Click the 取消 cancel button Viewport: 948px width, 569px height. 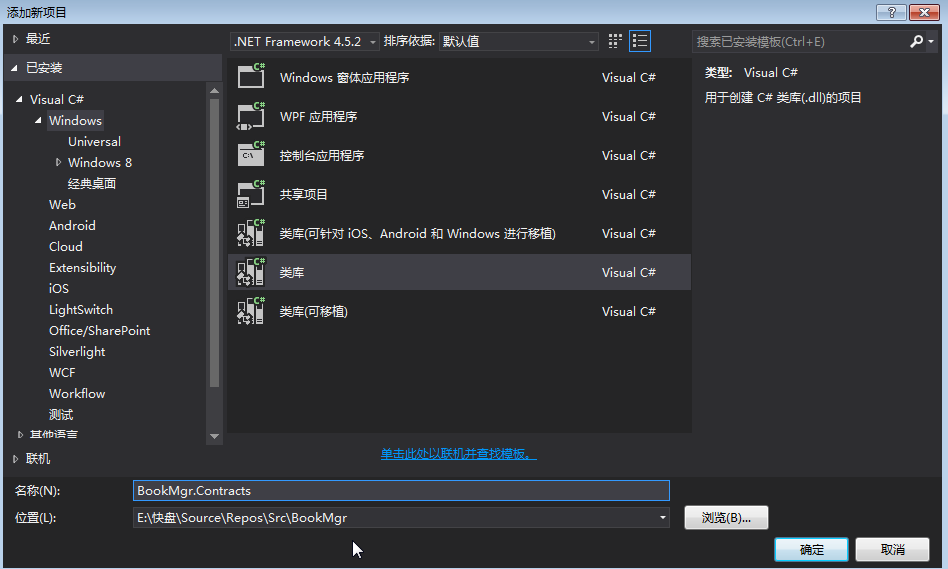pos(892,550)
